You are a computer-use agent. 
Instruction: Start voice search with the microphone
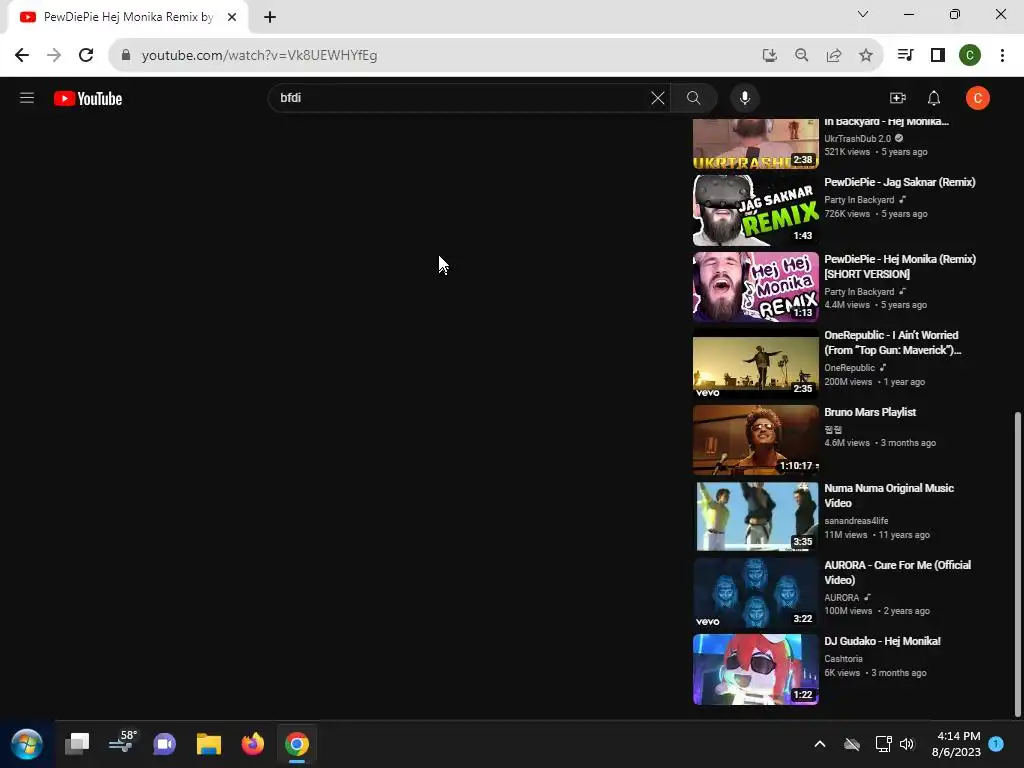tap(744, 98)
